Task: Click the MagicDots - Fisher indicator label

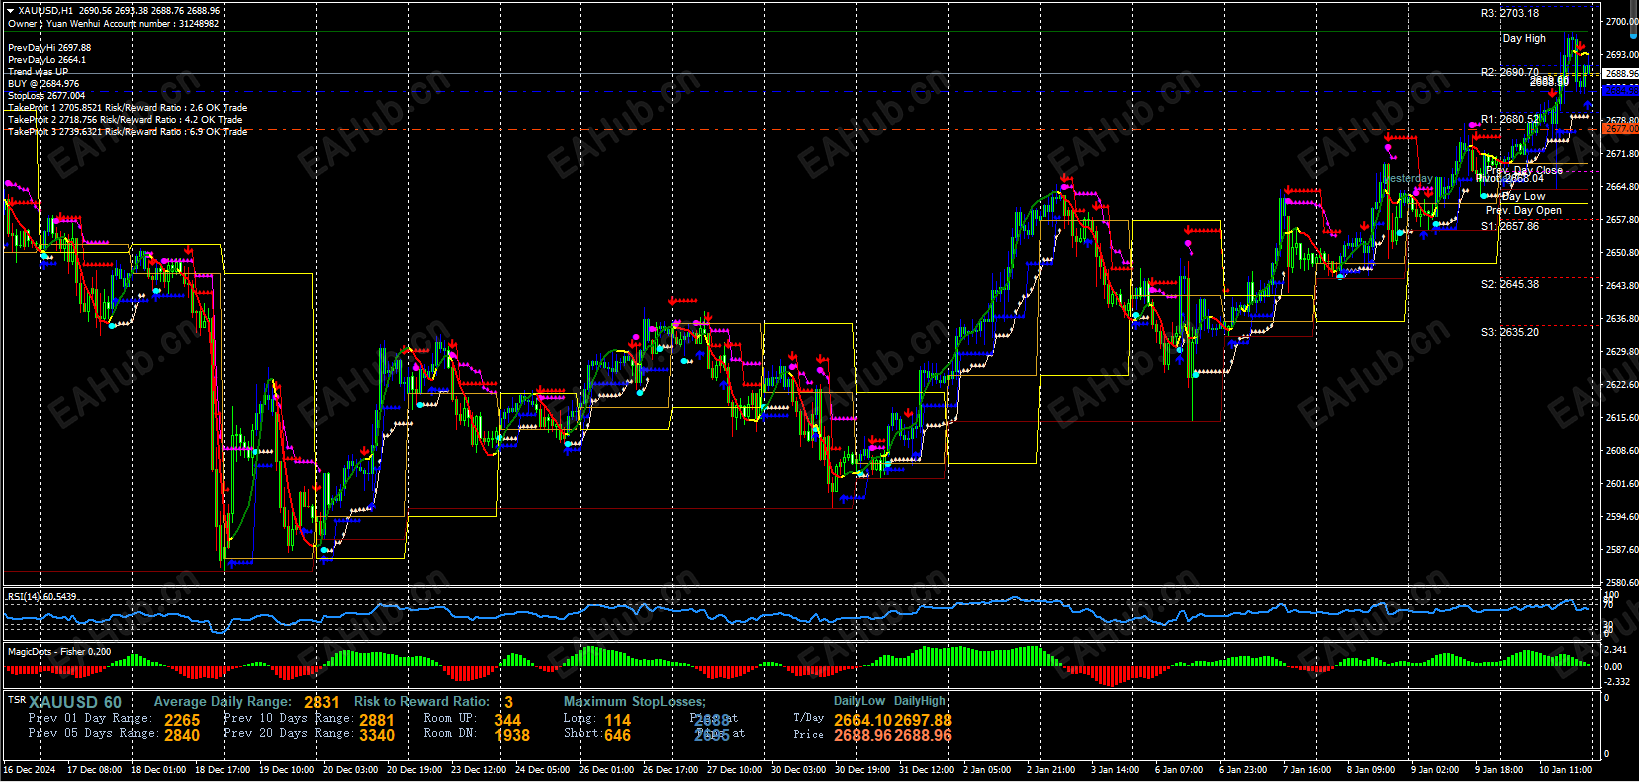Action: (x=59, y=652)
